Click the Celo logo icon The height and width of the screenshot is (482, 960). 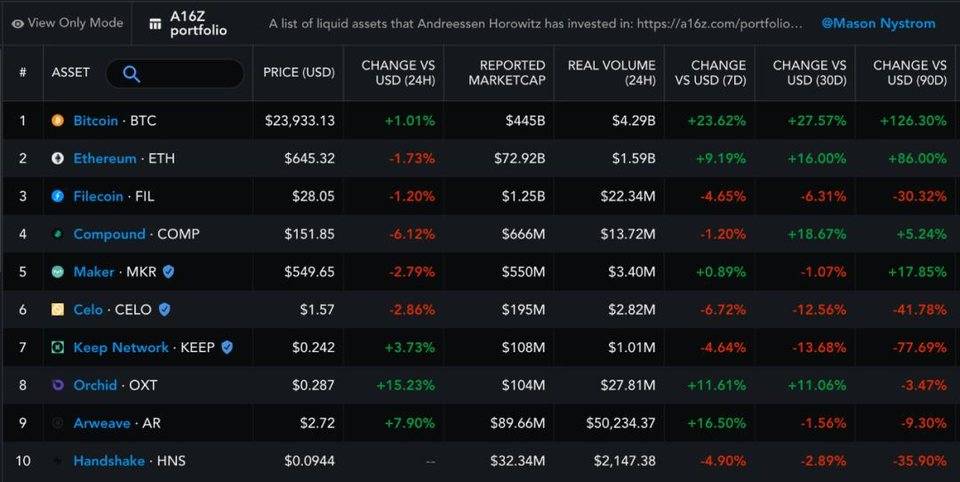pos(58,310)
